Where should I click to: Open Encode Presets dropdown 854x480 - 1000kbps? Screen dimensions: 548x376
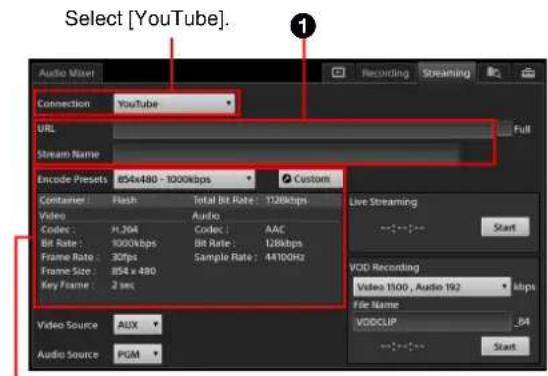[x=184, y=179]
